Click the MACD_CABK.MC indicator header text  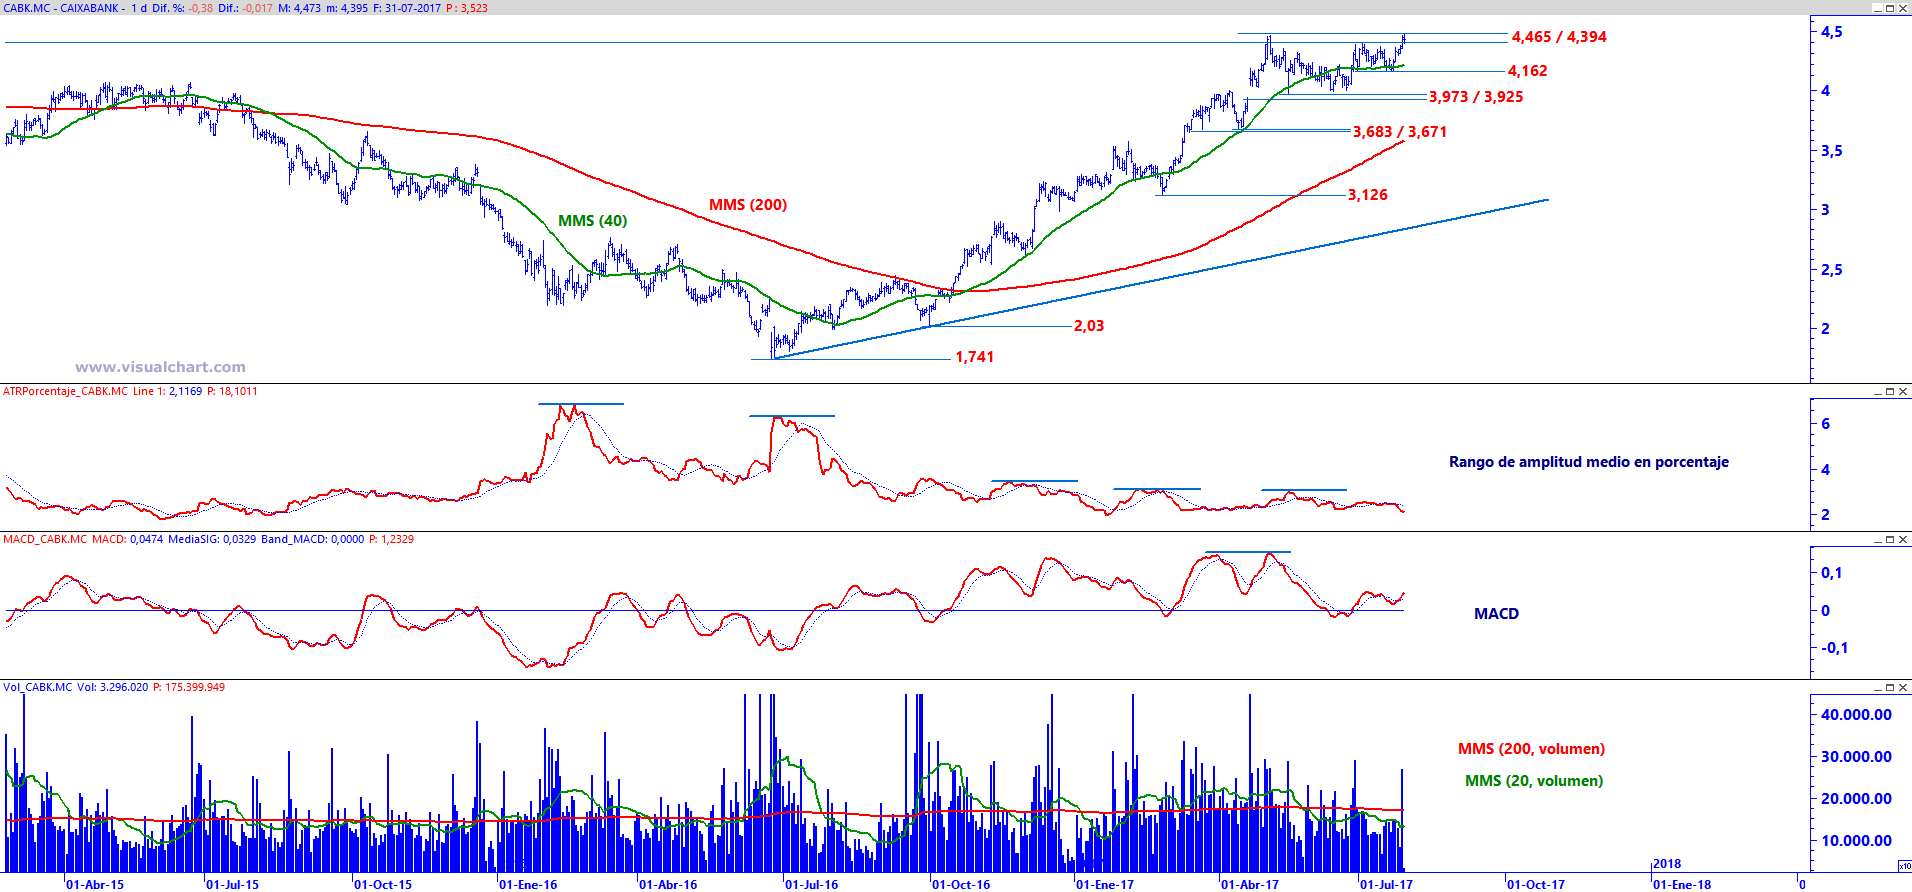(45, 539)
